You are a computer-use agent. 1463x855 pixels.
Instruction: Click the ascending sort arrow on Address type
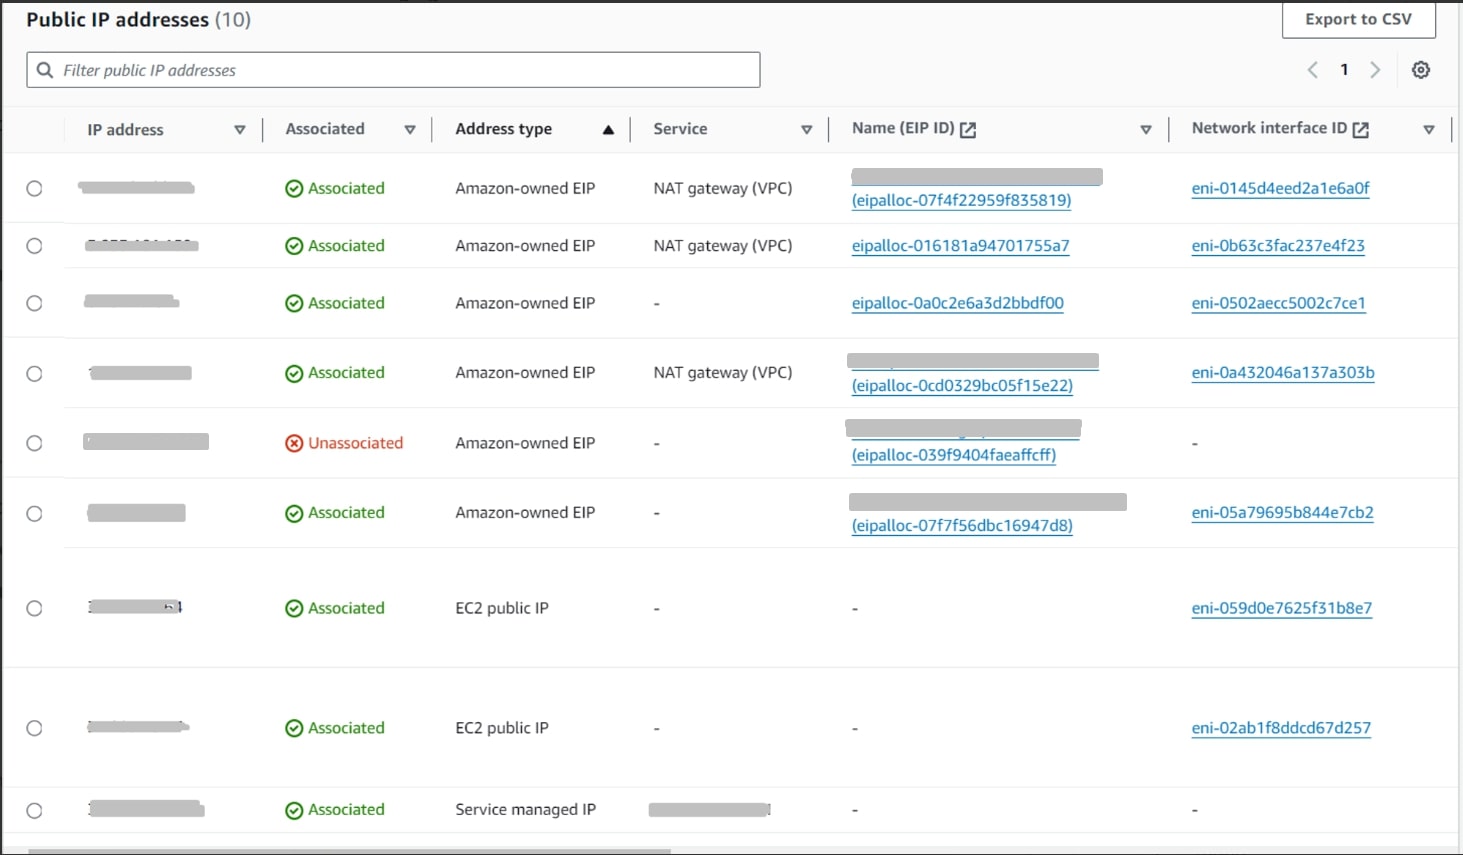[x=608, y=129]
